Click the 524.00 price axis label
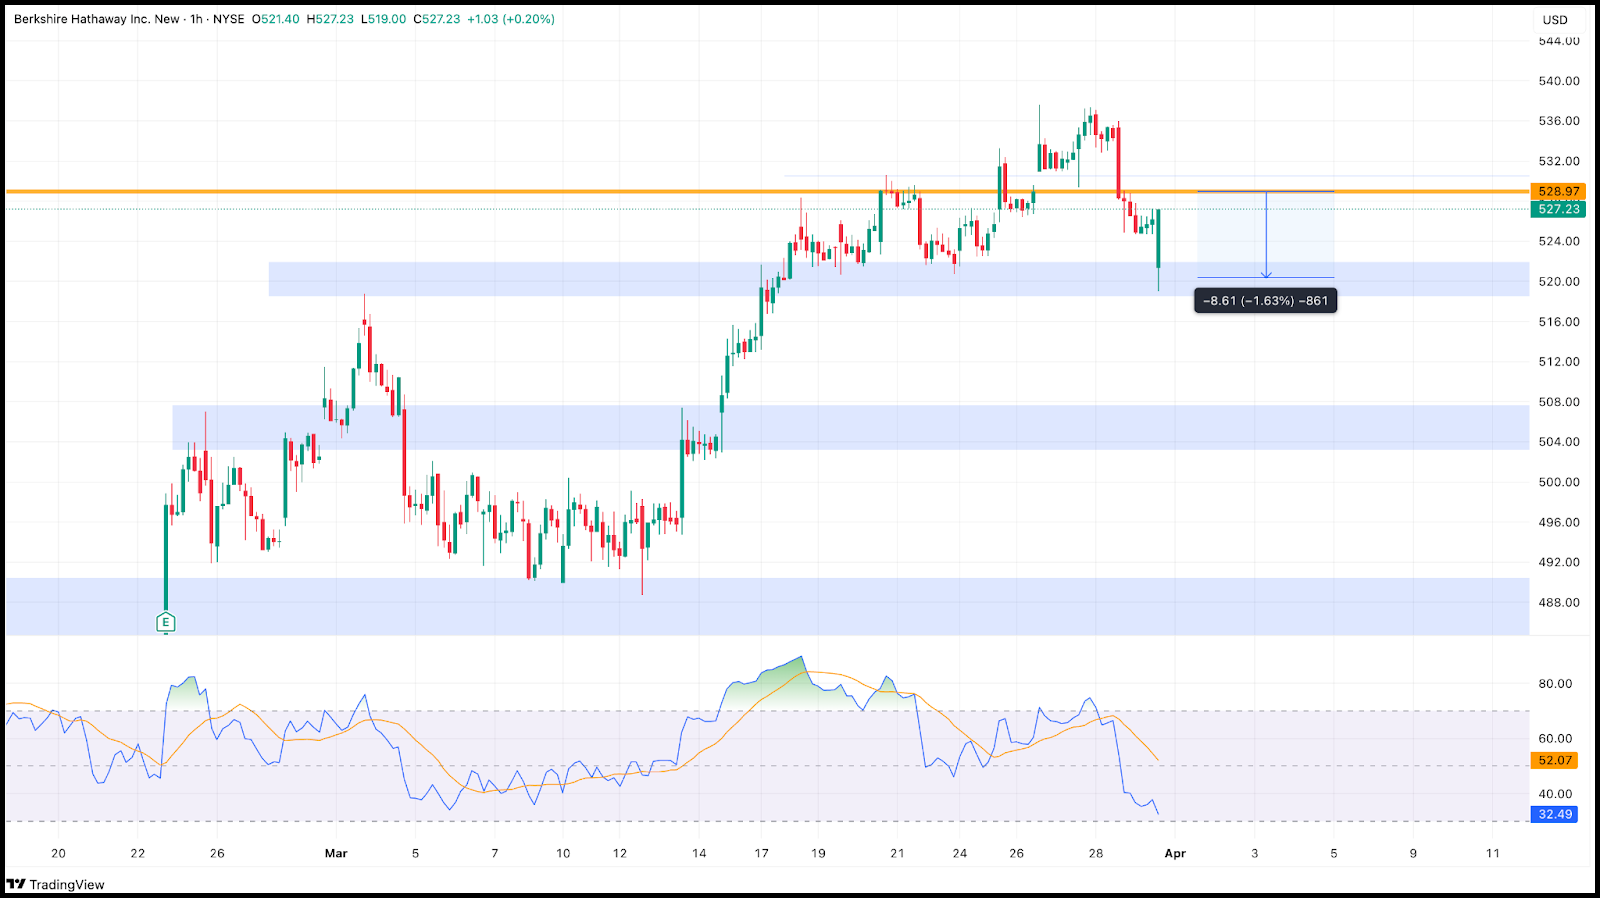 point(1559,241)
